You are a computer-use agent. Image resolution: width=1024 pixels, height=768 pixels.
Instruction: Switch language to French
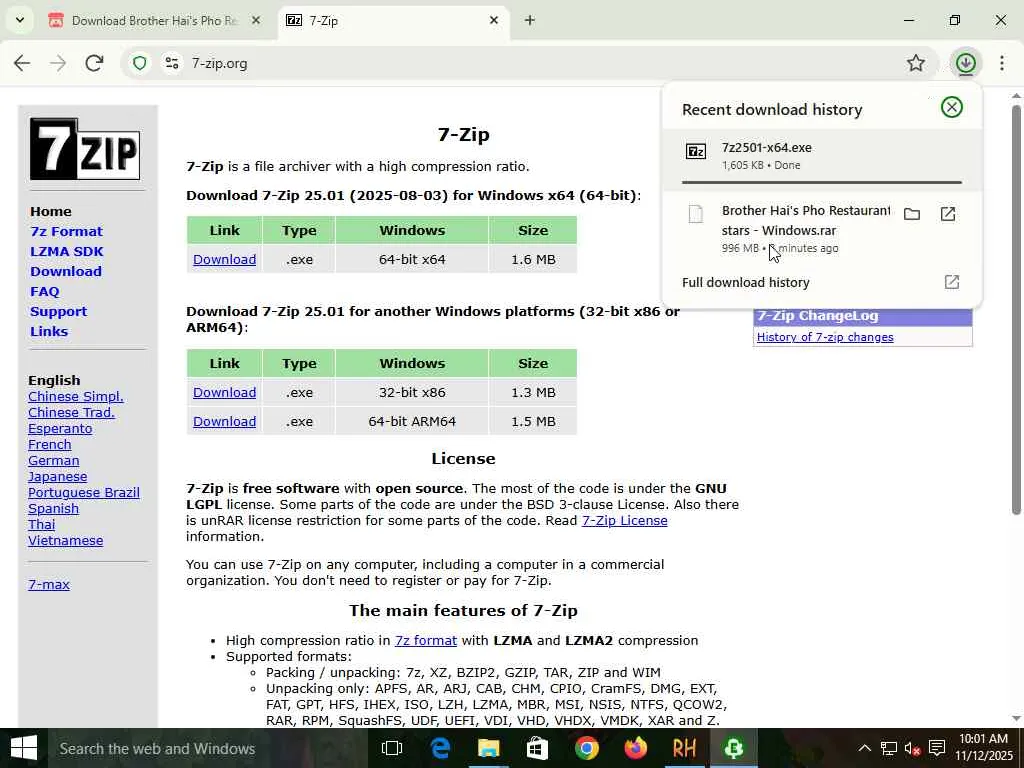click(x=50, y=445)
